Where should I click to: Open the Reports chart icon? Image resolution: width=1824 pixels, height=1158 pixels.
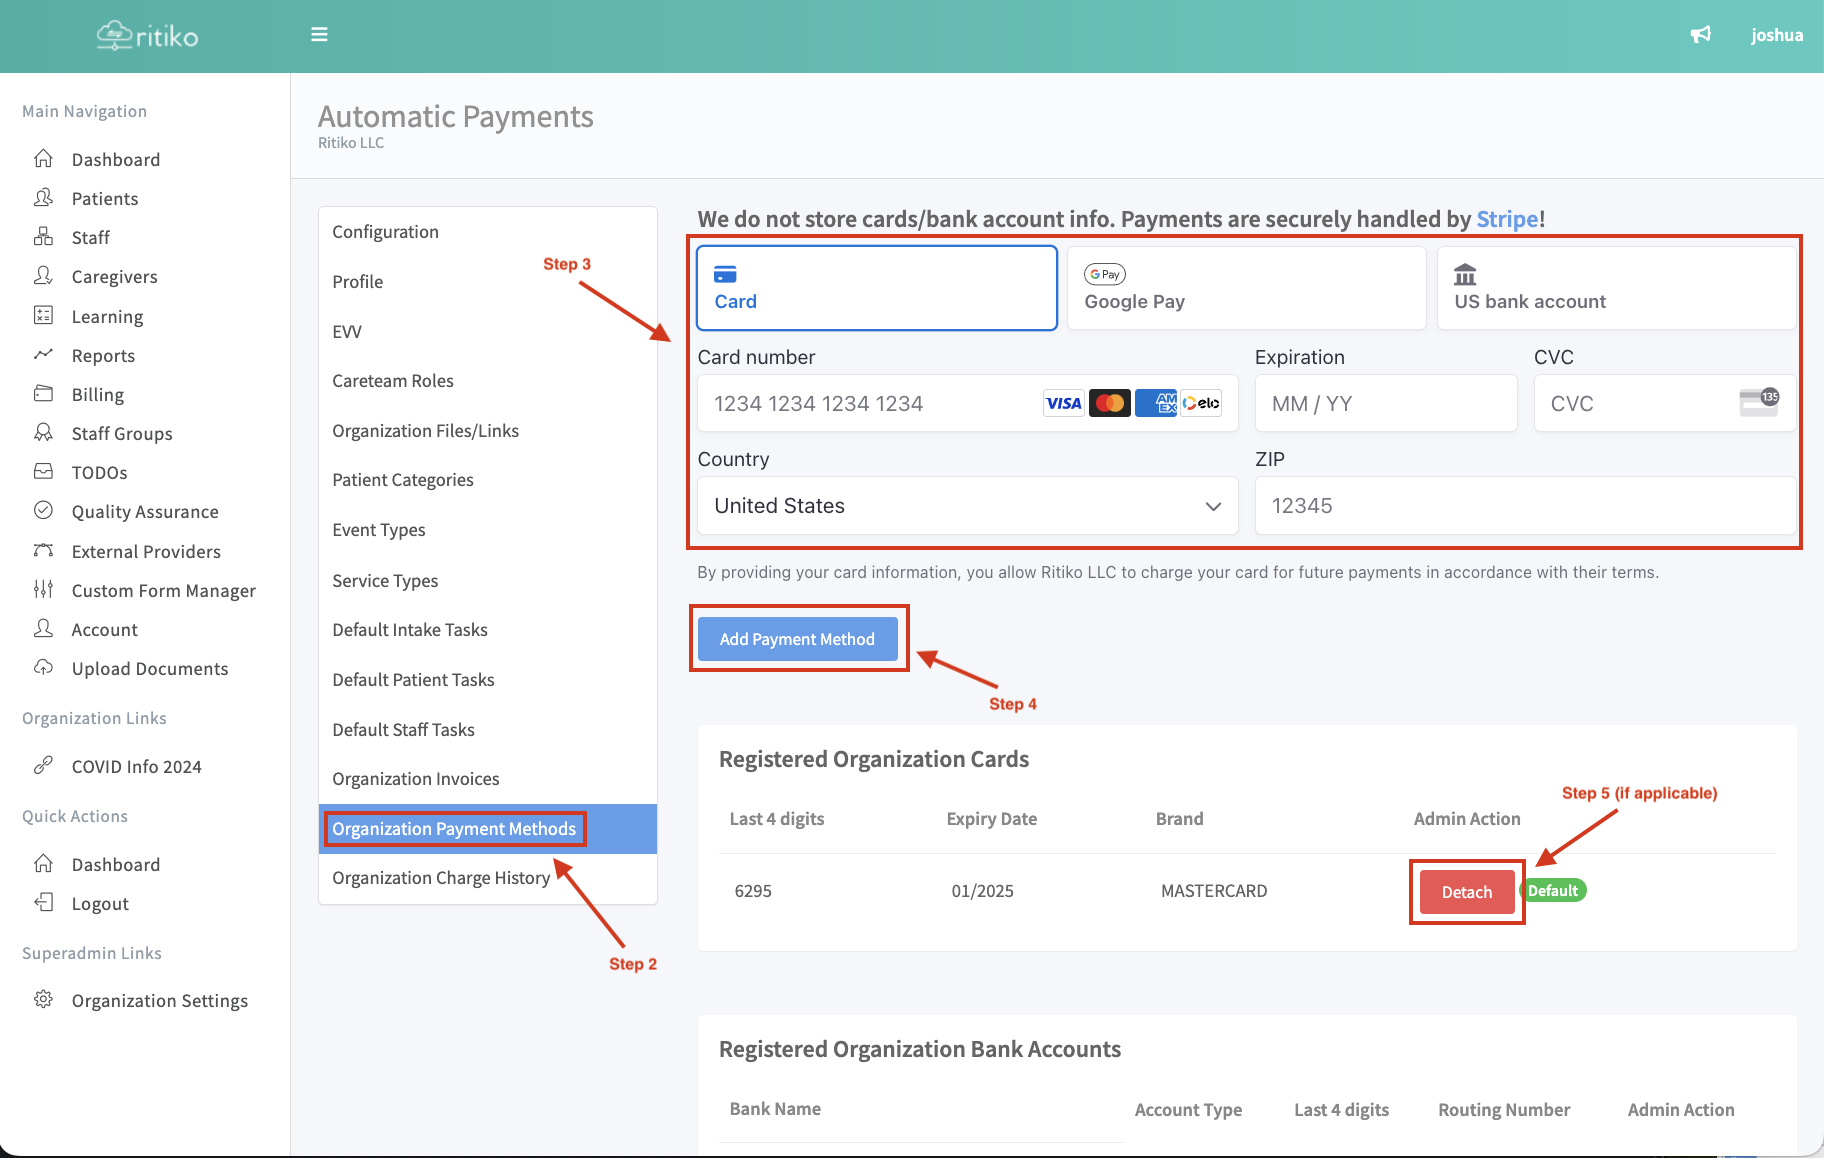click(x=43, y=355)
